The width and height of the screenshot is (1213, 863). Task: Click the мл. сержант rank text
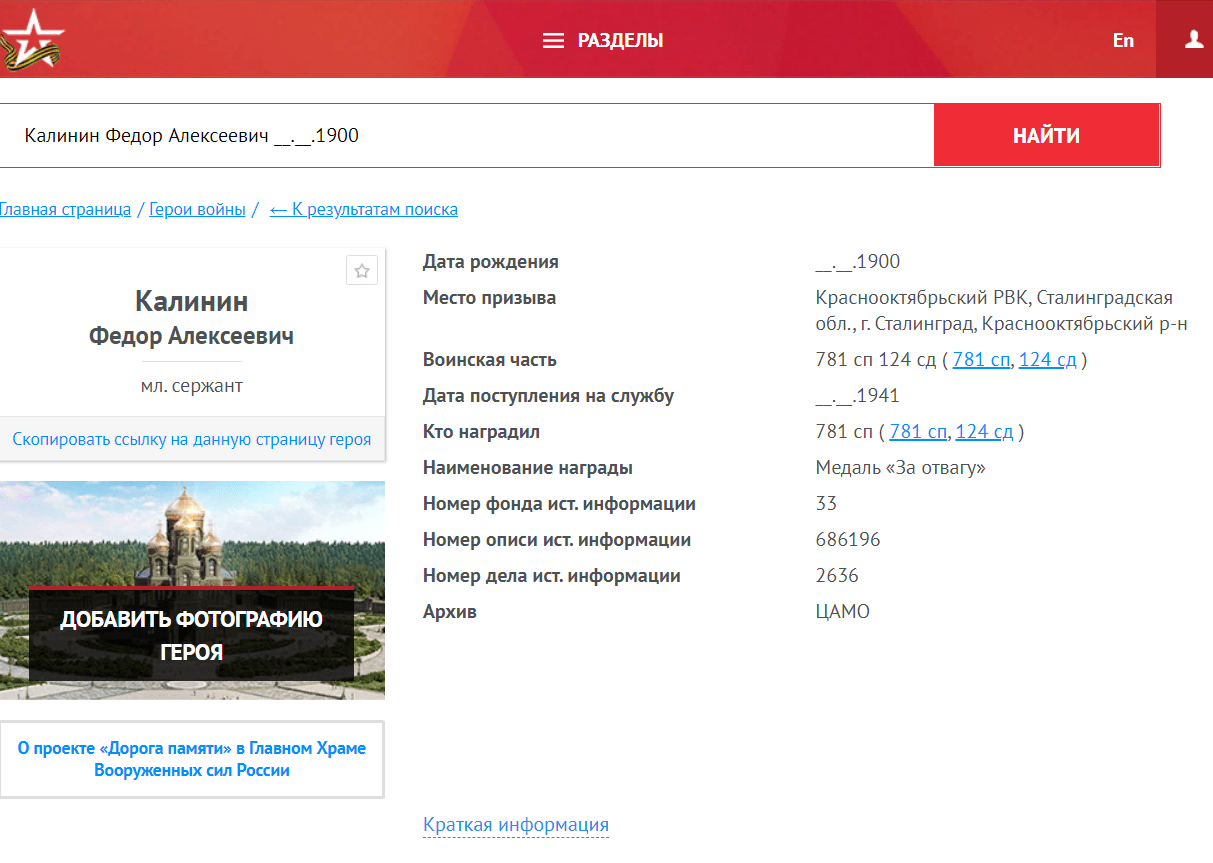[x=192, y=385]
